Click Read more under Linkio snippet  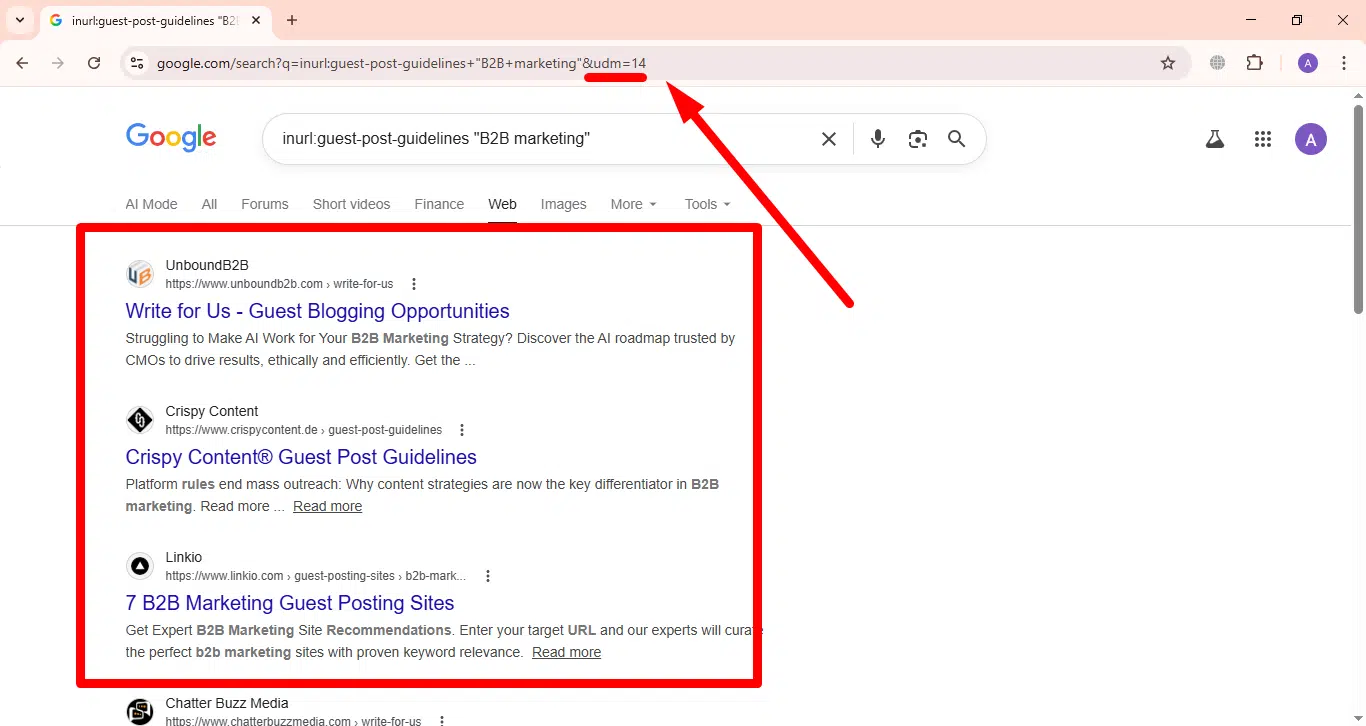(x=566, y=652)
